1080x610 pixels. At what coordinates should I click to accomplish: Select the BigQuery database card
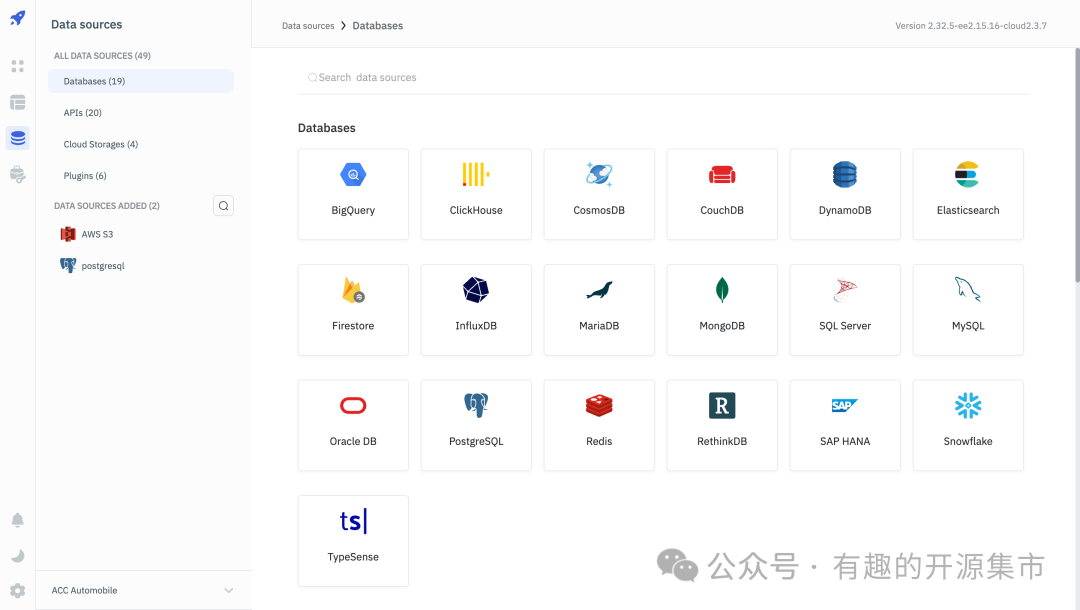[353, 194]
